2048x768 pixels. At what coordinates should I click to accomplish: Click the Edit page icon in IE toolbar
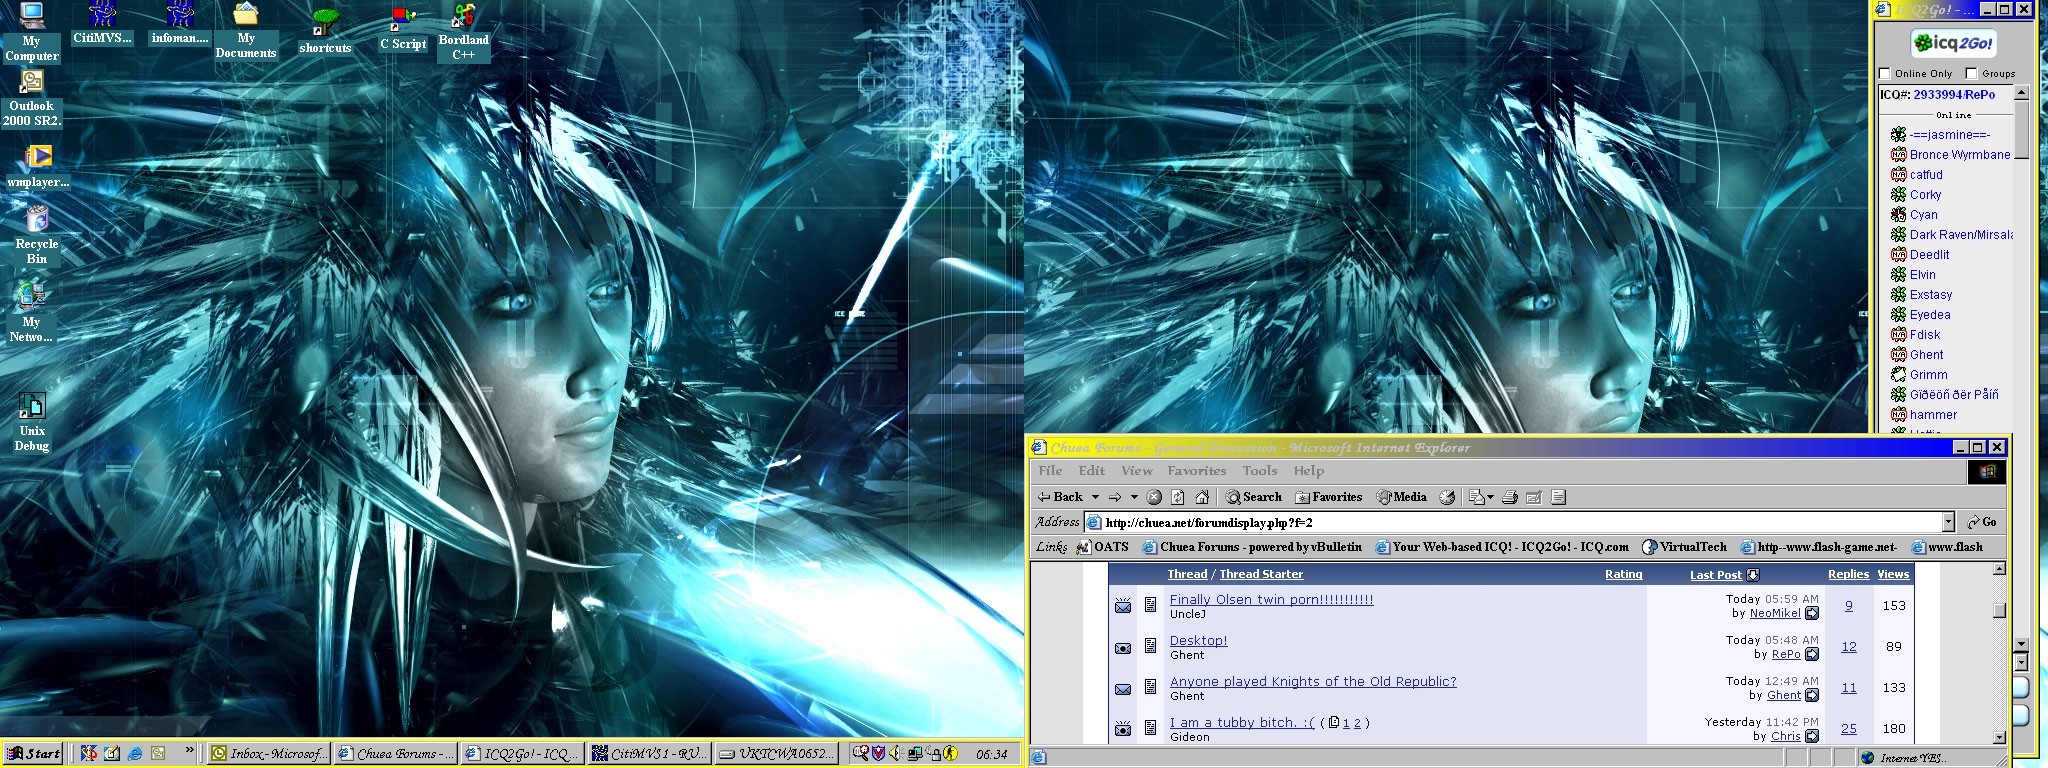click(x=1534, y=497)
